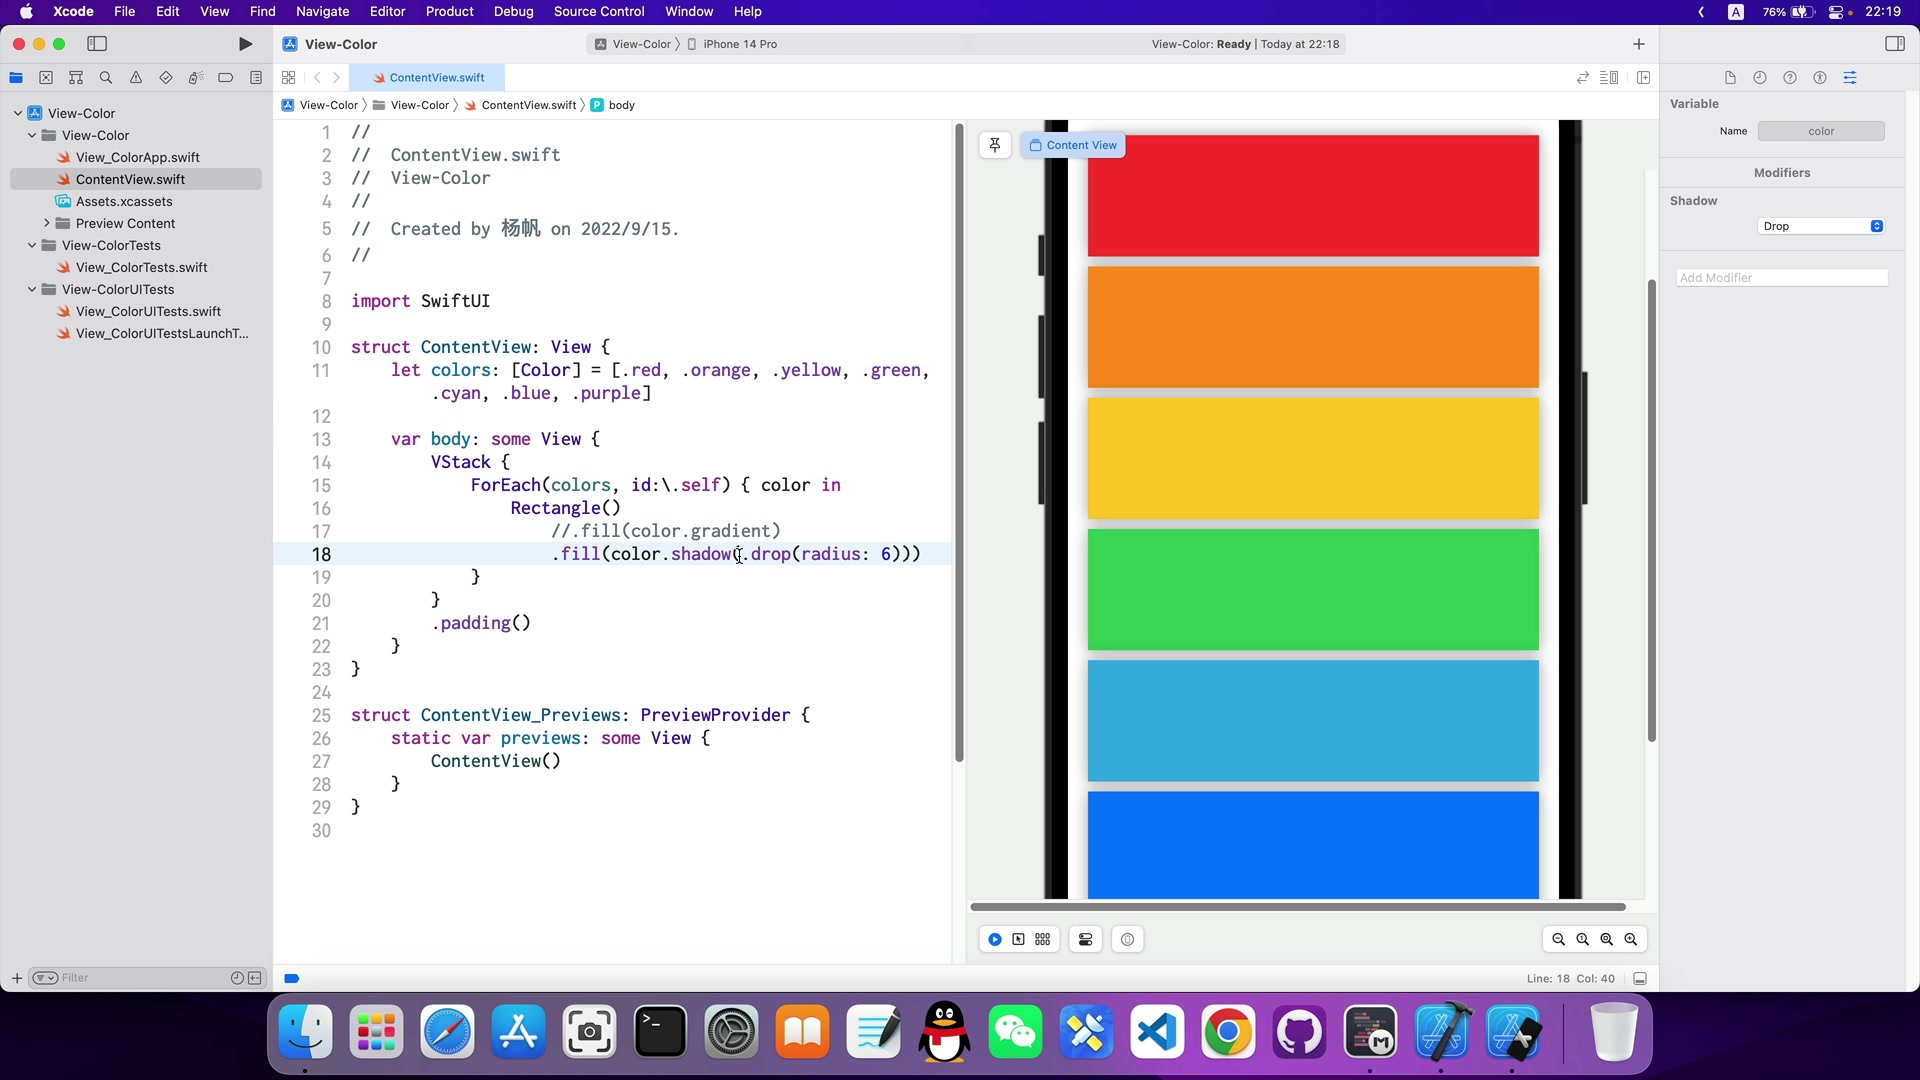Switch preview to selectable mode
The height and width of the screenshot is (1080, 1920).
(1019, 940)
